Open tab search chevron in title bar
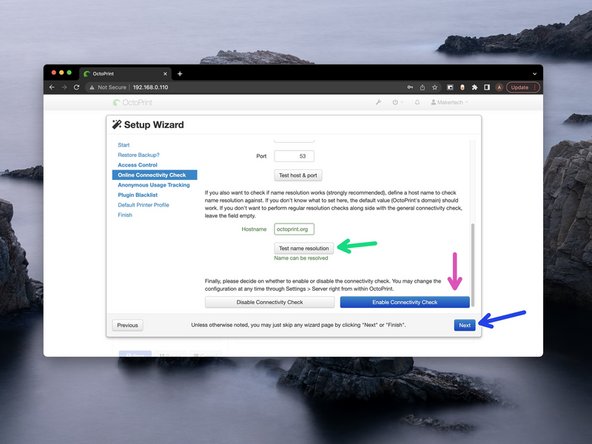The height and width of the screenshot is (444, 592). point(535,74)
